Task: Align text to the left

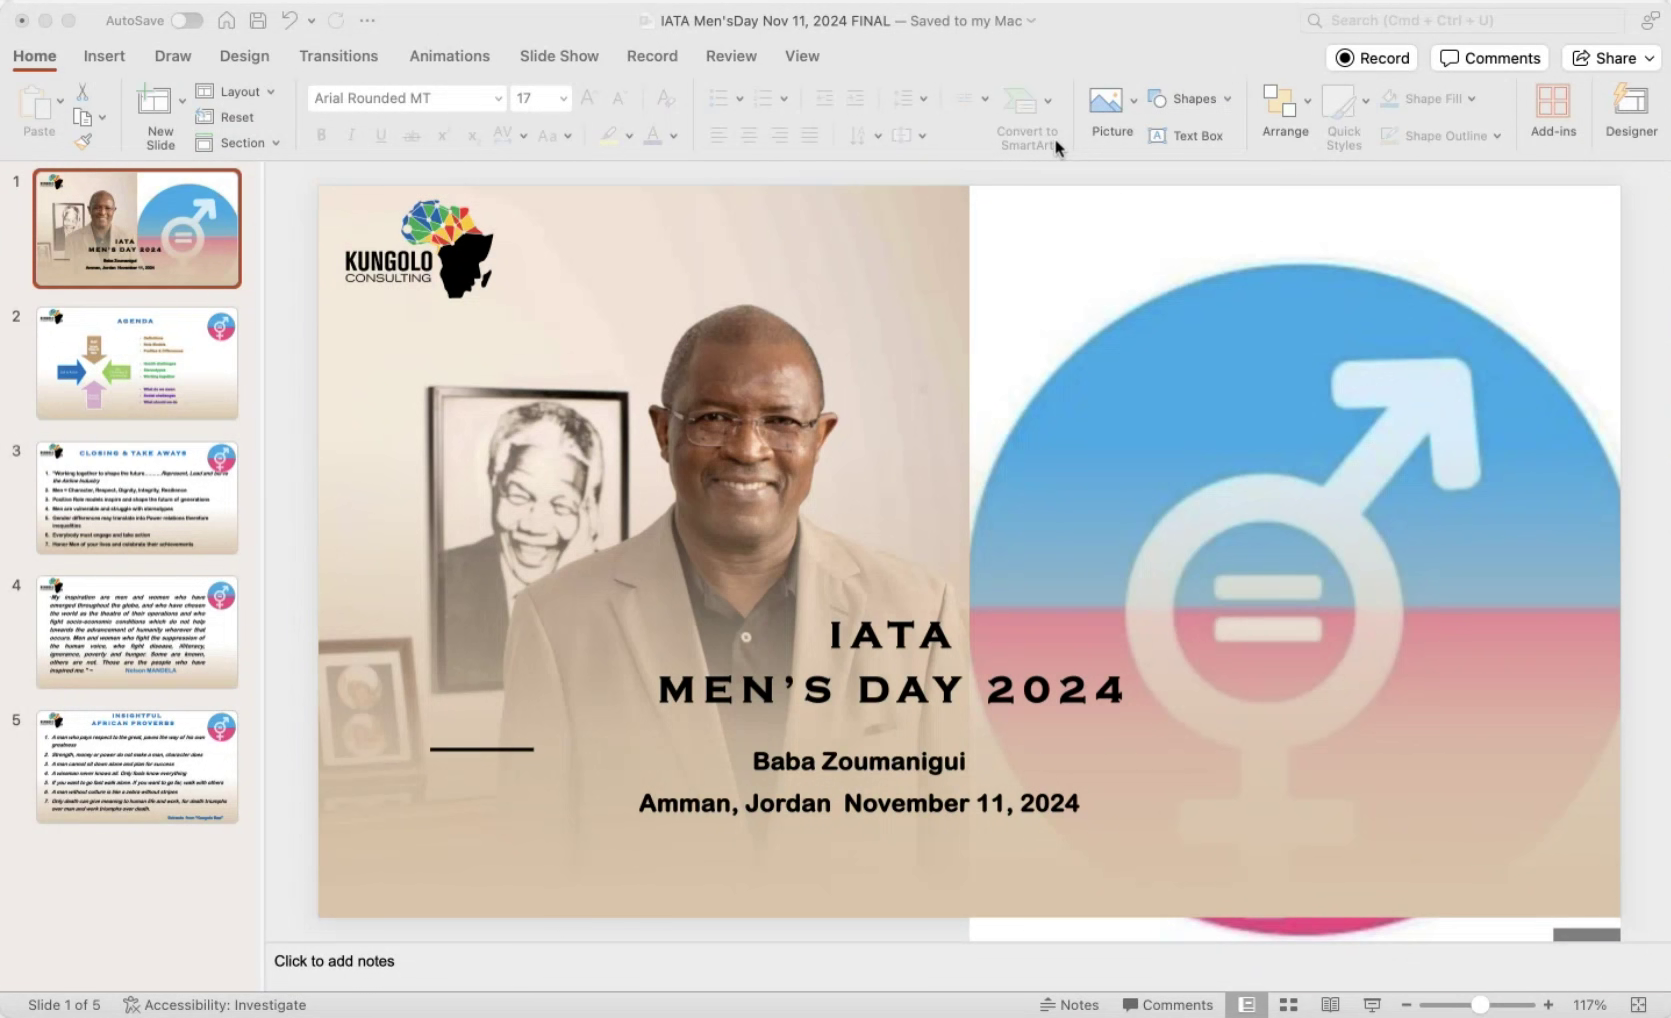Action: pyautogui.click(x=718, y=136)
